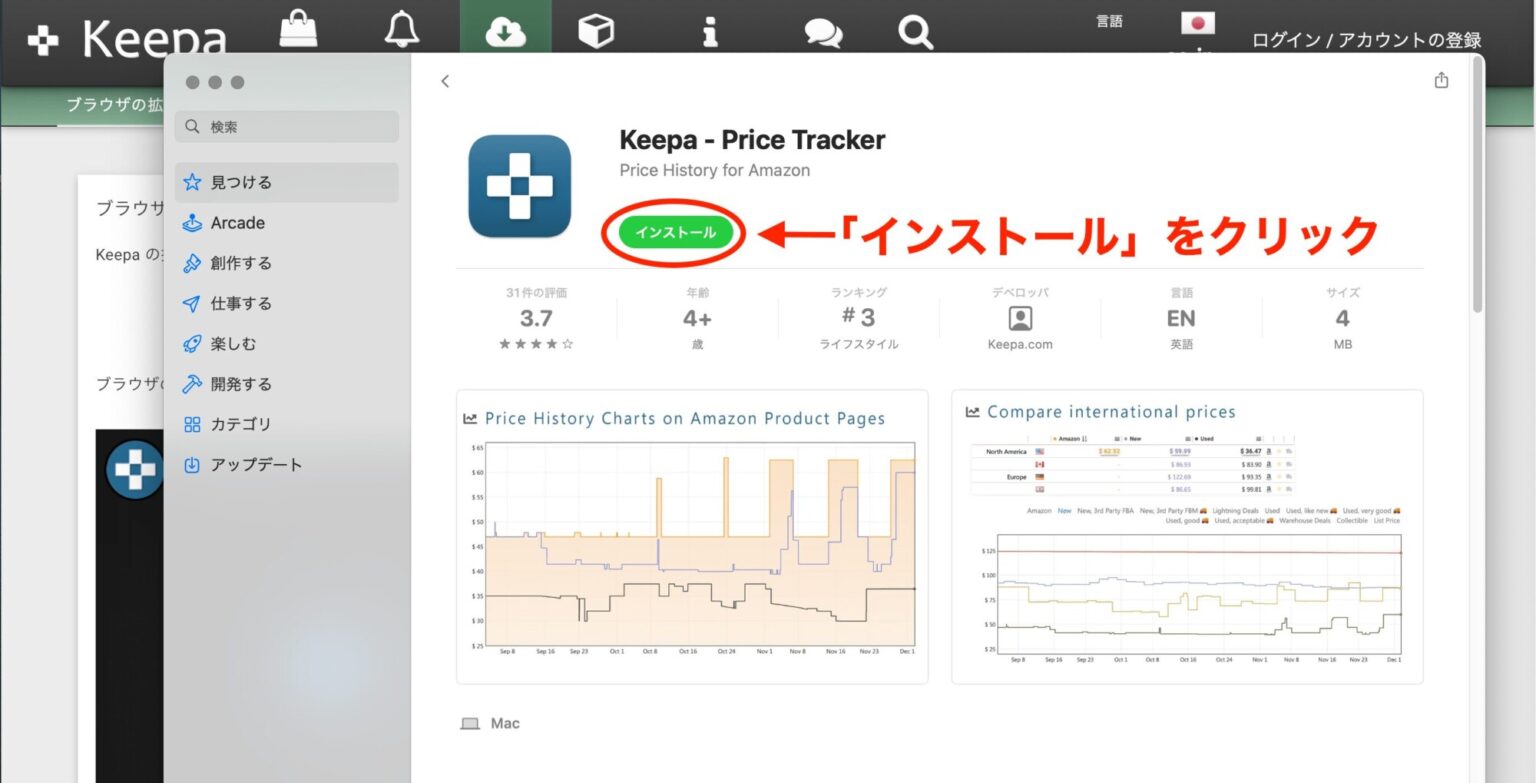Expand the カテゴリ sidebar entry
The image size is (1536, 783).
click(x=241, y=424)
